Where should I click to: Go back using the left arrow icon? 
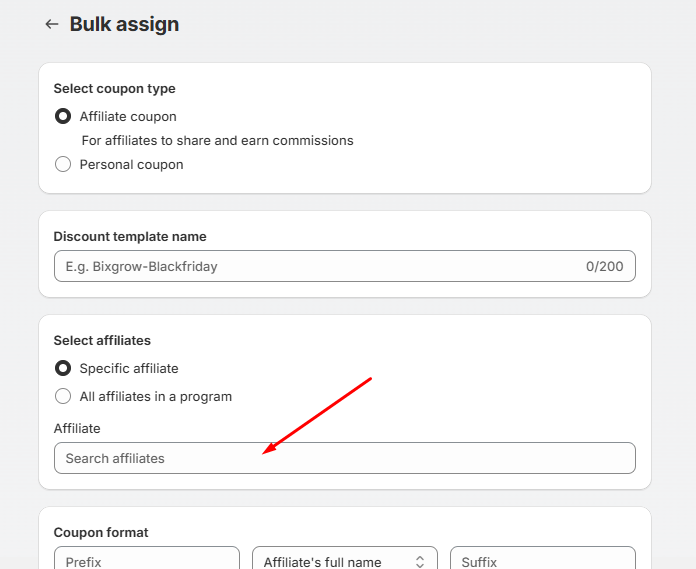(52, 24)
